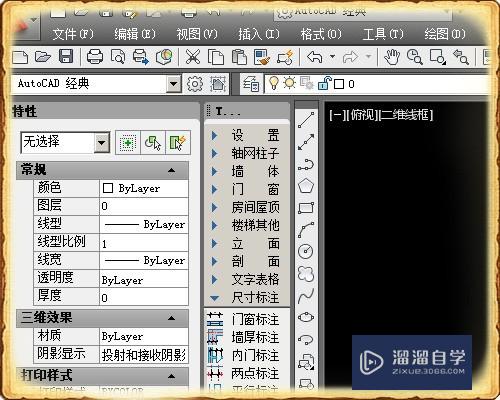
Task: Toggle layer 0 on/off lightbulb
Action: click(274, 83)
